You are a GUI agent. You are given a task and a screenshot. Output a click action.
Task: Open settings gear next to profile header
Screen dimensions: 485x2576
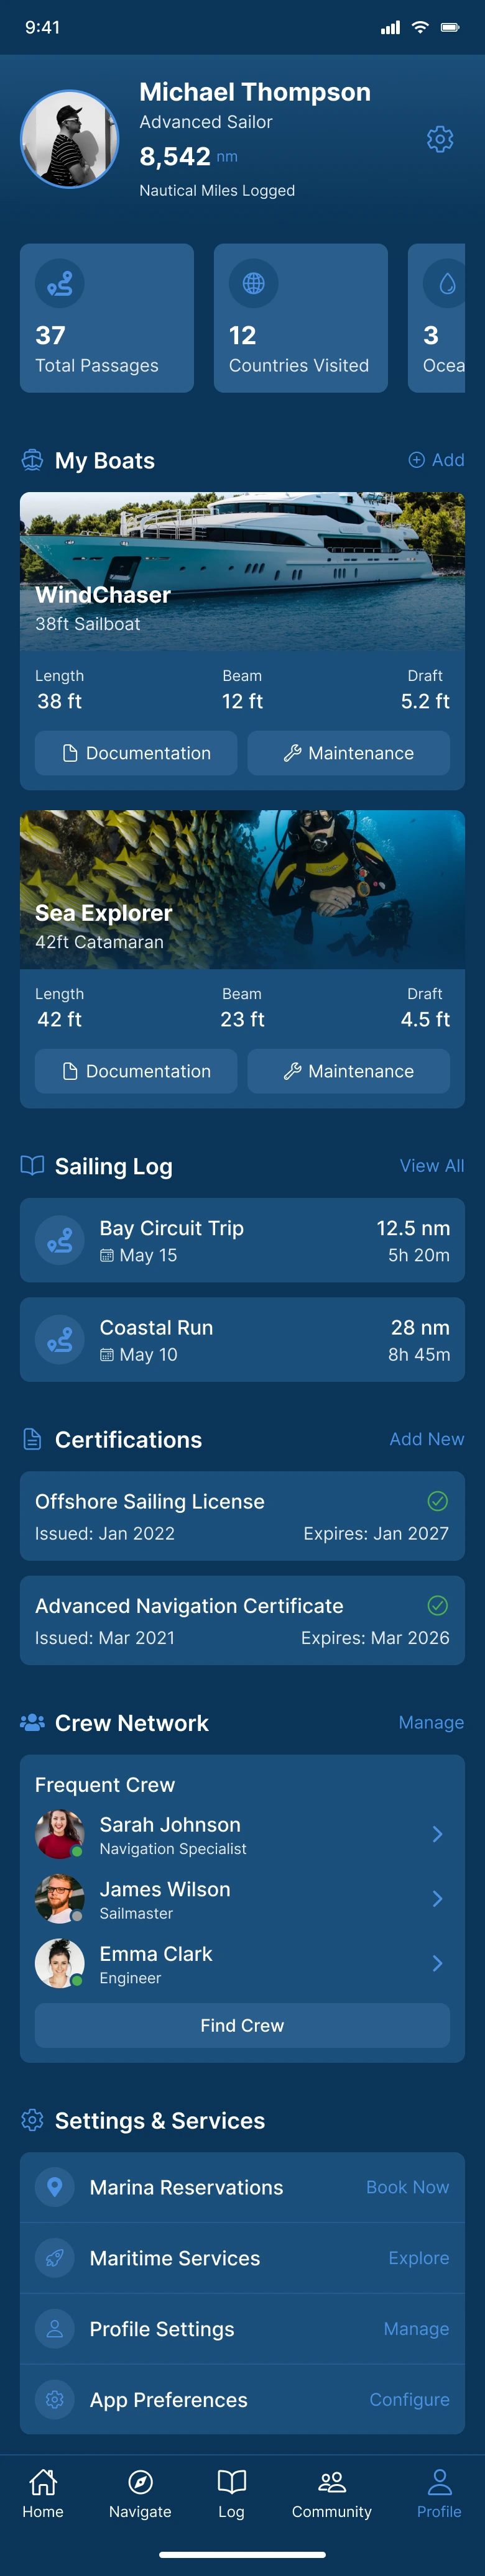click(440, 139)
